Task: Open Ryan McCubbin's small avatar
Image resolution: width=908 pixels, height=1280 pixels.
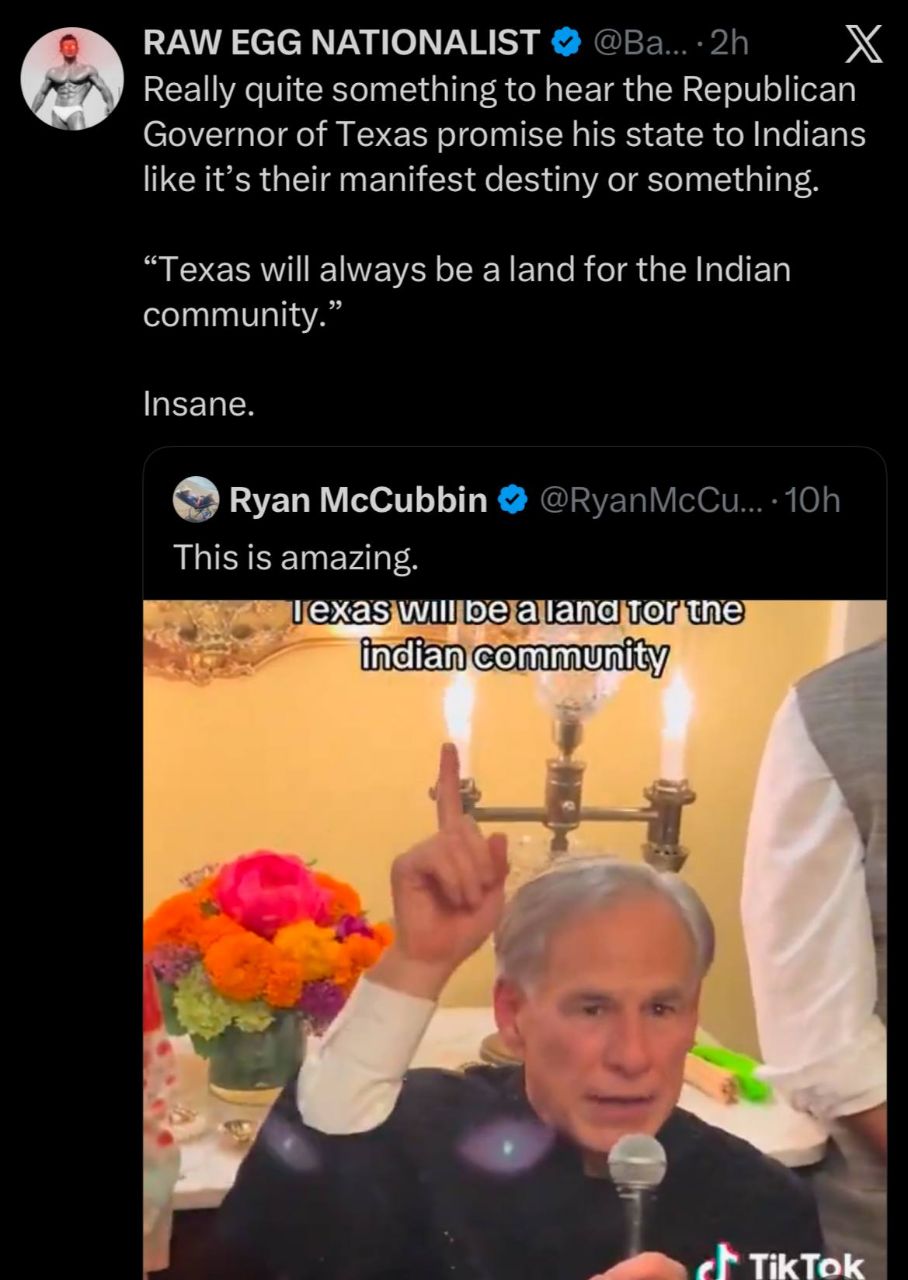Action: click(196, 499)
